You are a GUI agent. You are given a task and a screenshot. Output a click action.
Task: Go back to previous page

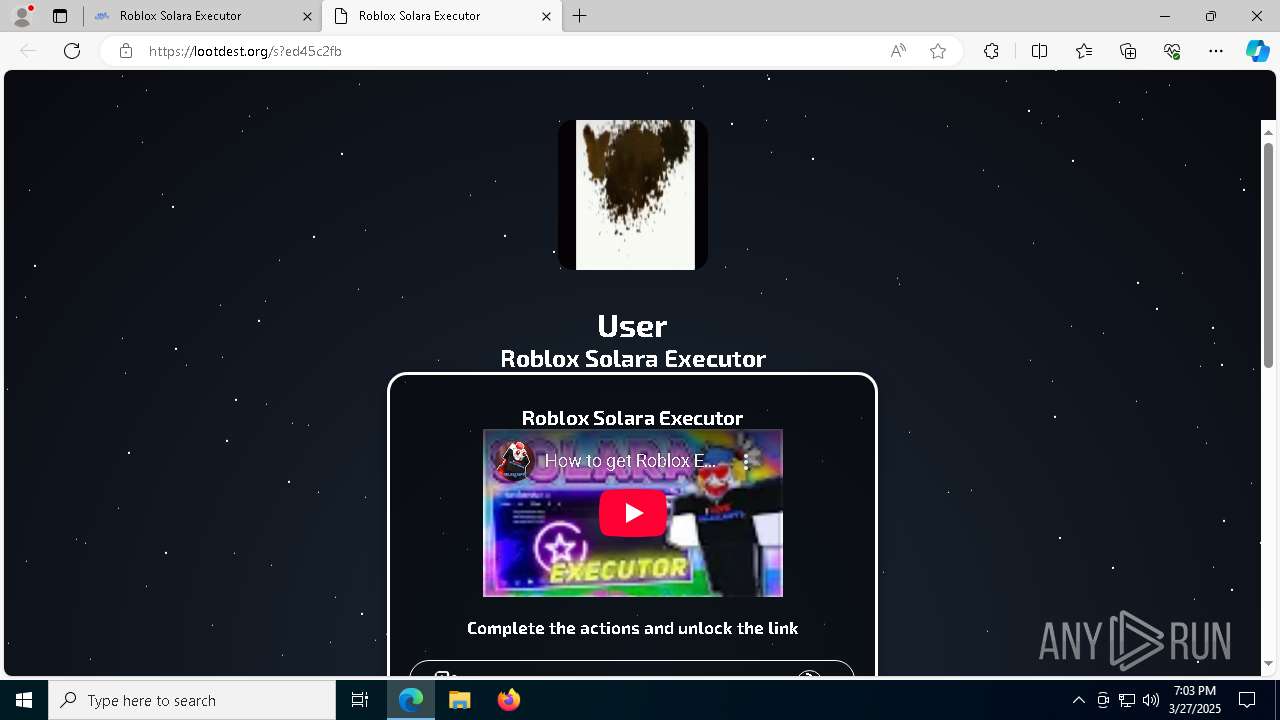(28, 51)
